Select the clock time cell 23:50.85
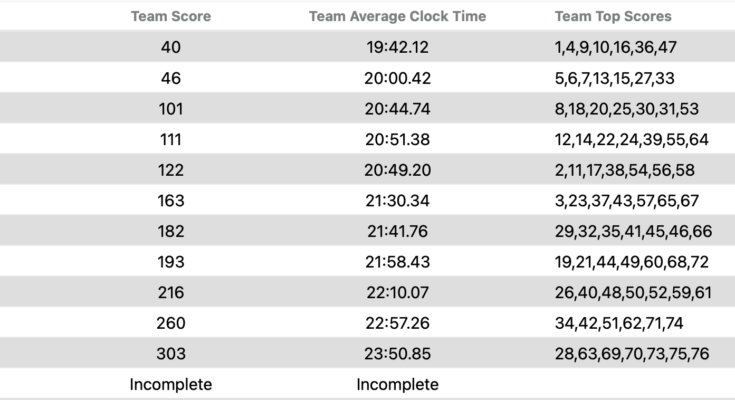Screen dimensions: 735x400 (x=397, y=354)
